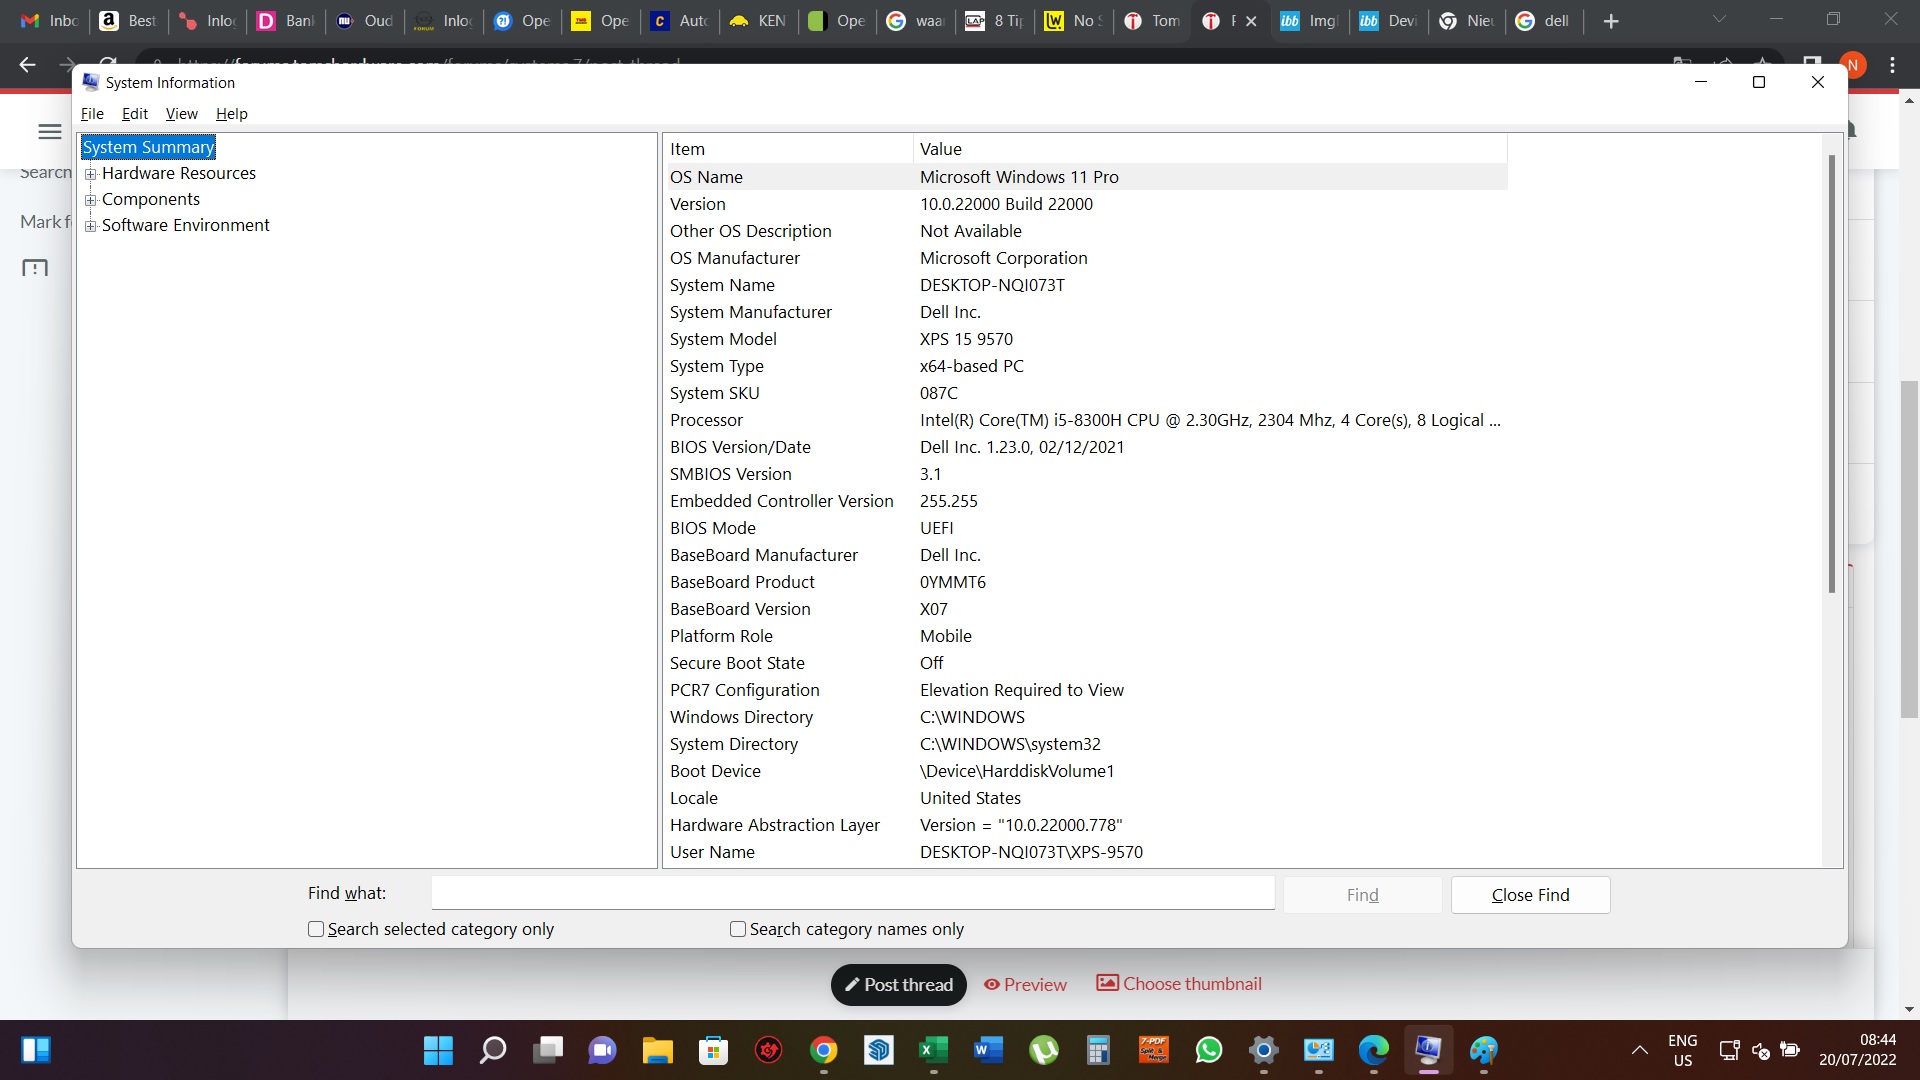The image size is (1920, 1080).
Task: Launch the Teams Chat taskbar icon
Action: (x=603, y=1050)
